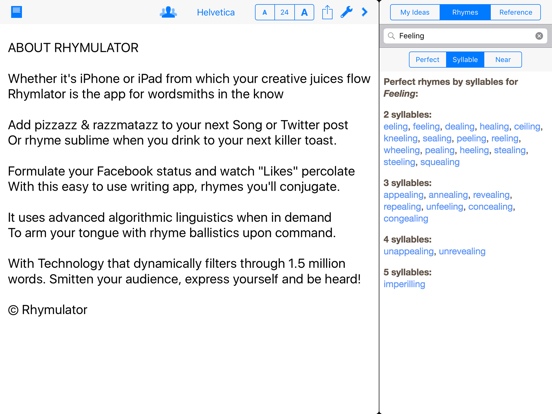The height and width of the screenshot is (414, 552).
Task: Select Syllable rhyme mode
Action: click(x=465, y=59)
